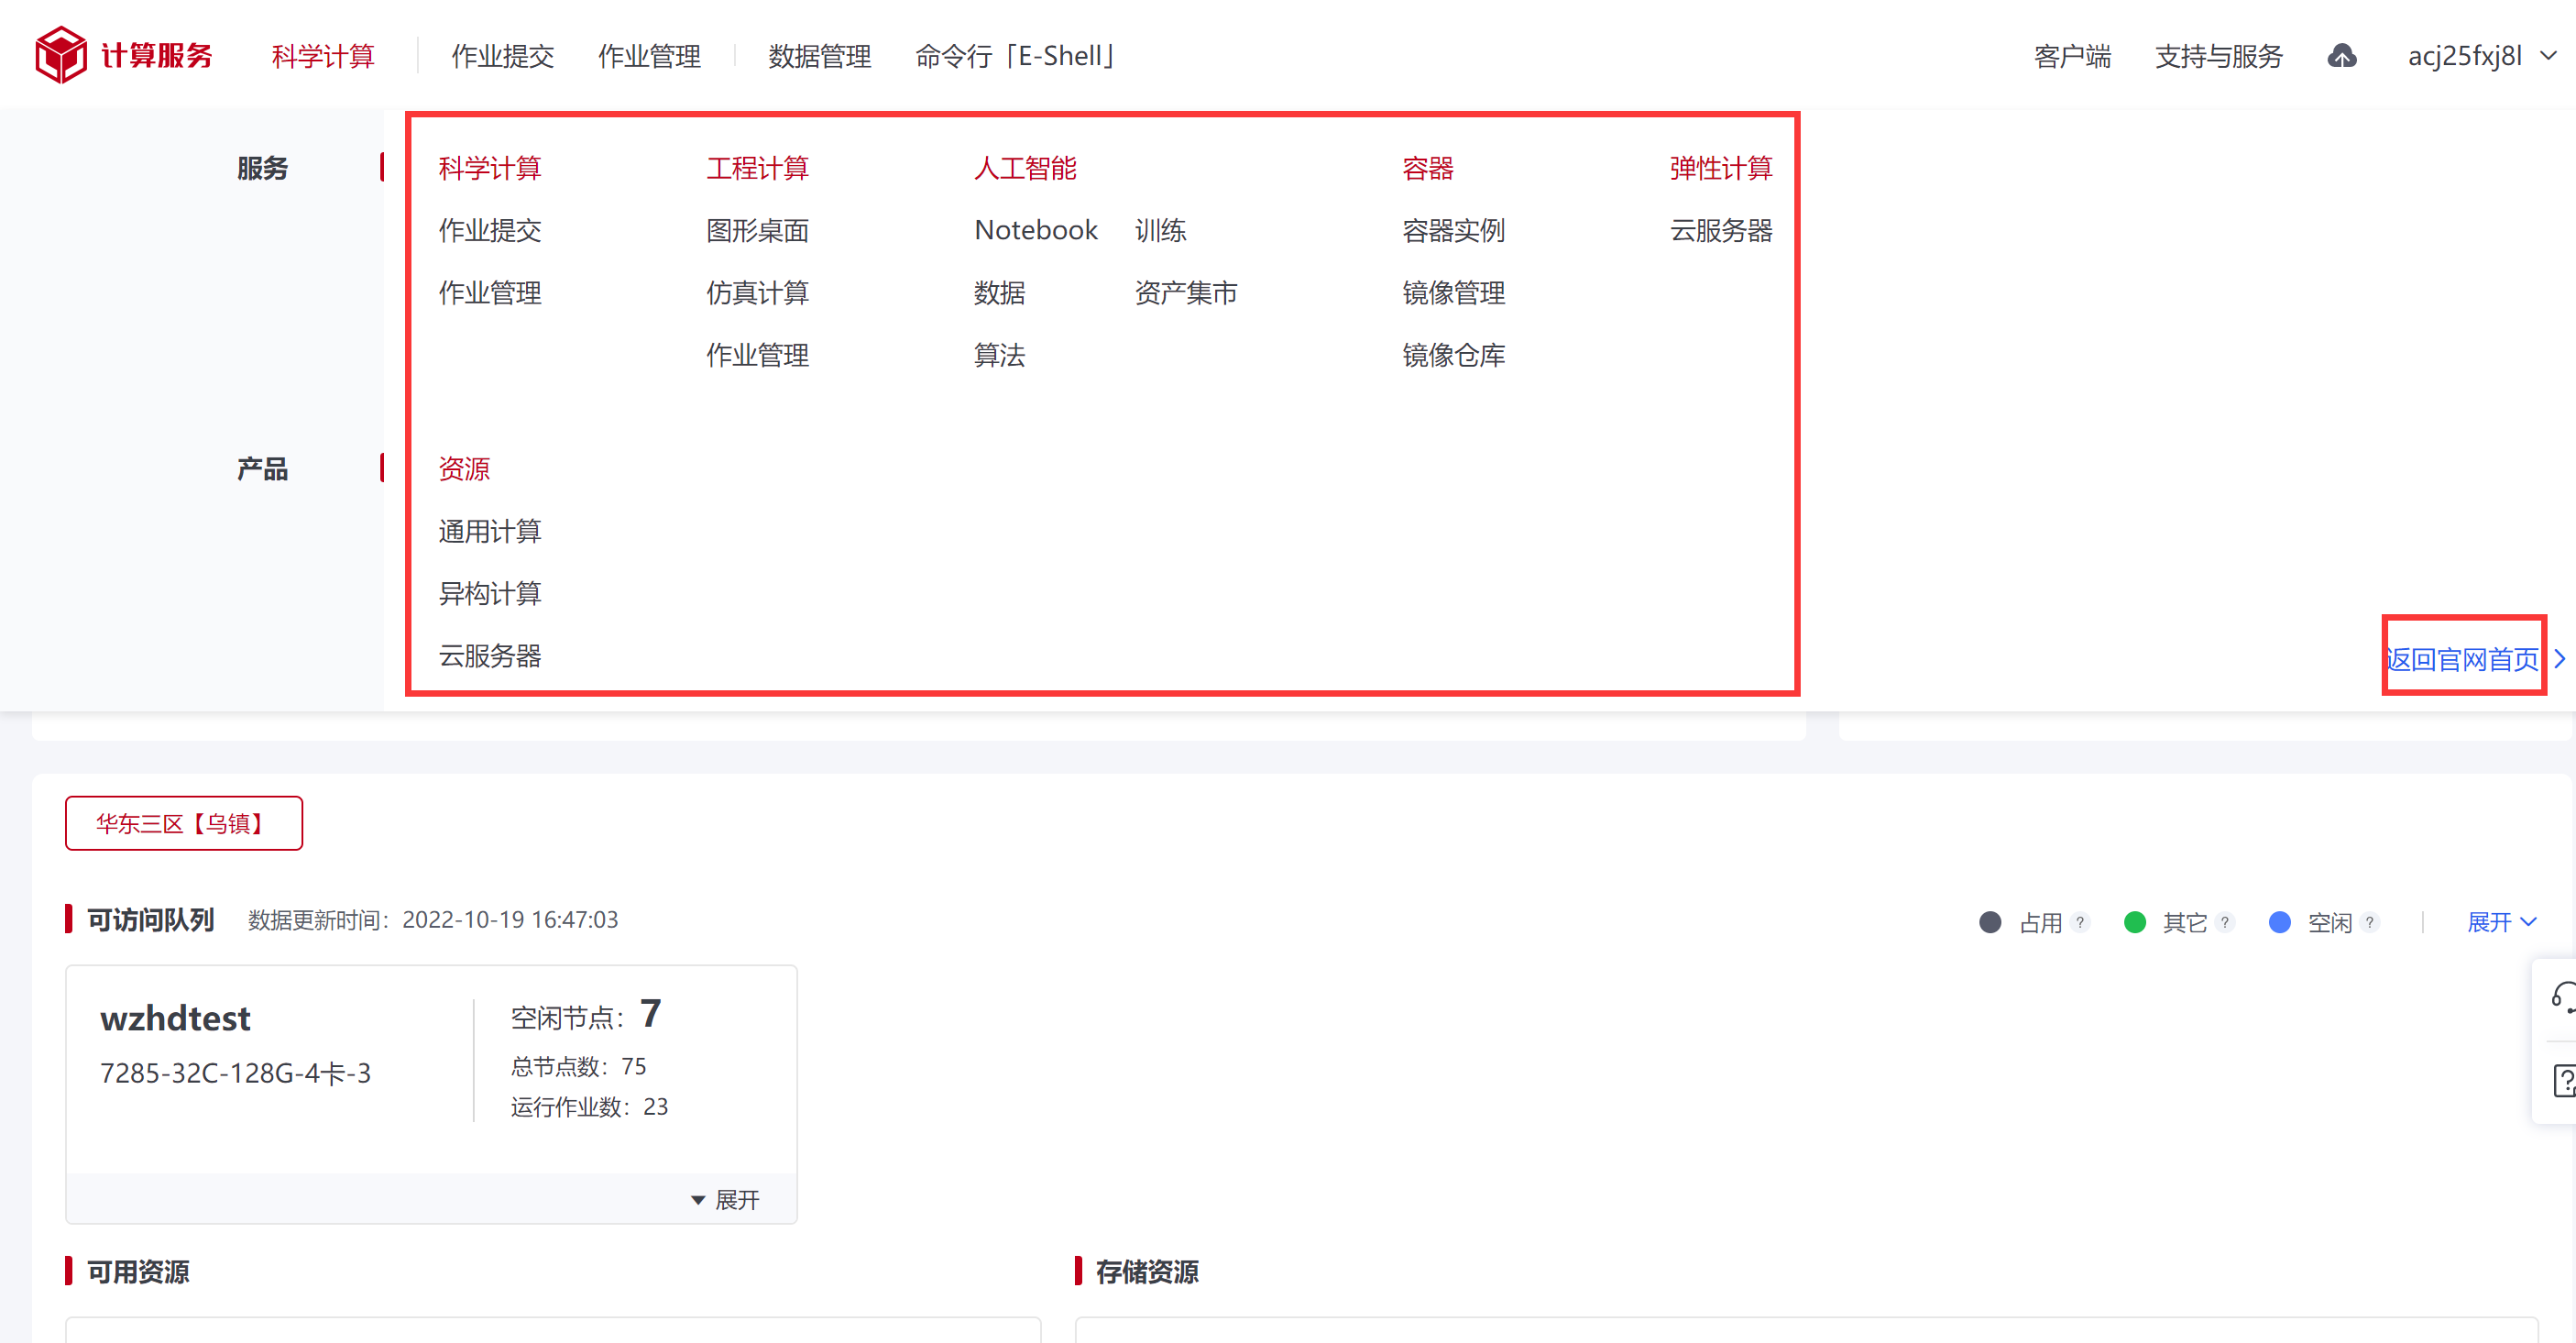
Task: Open 镜像仓库 under 容器
Action: [1454, 354]
